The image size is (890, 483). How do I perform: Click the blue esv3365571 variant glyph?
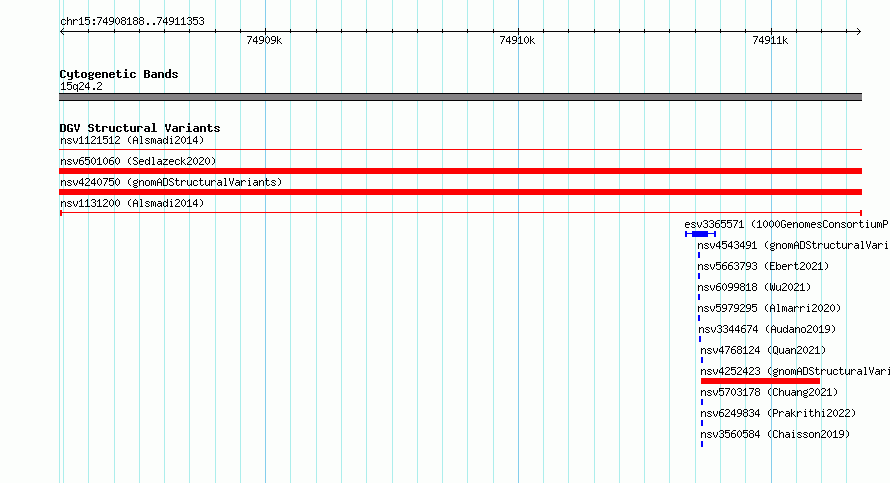point(700,234)
